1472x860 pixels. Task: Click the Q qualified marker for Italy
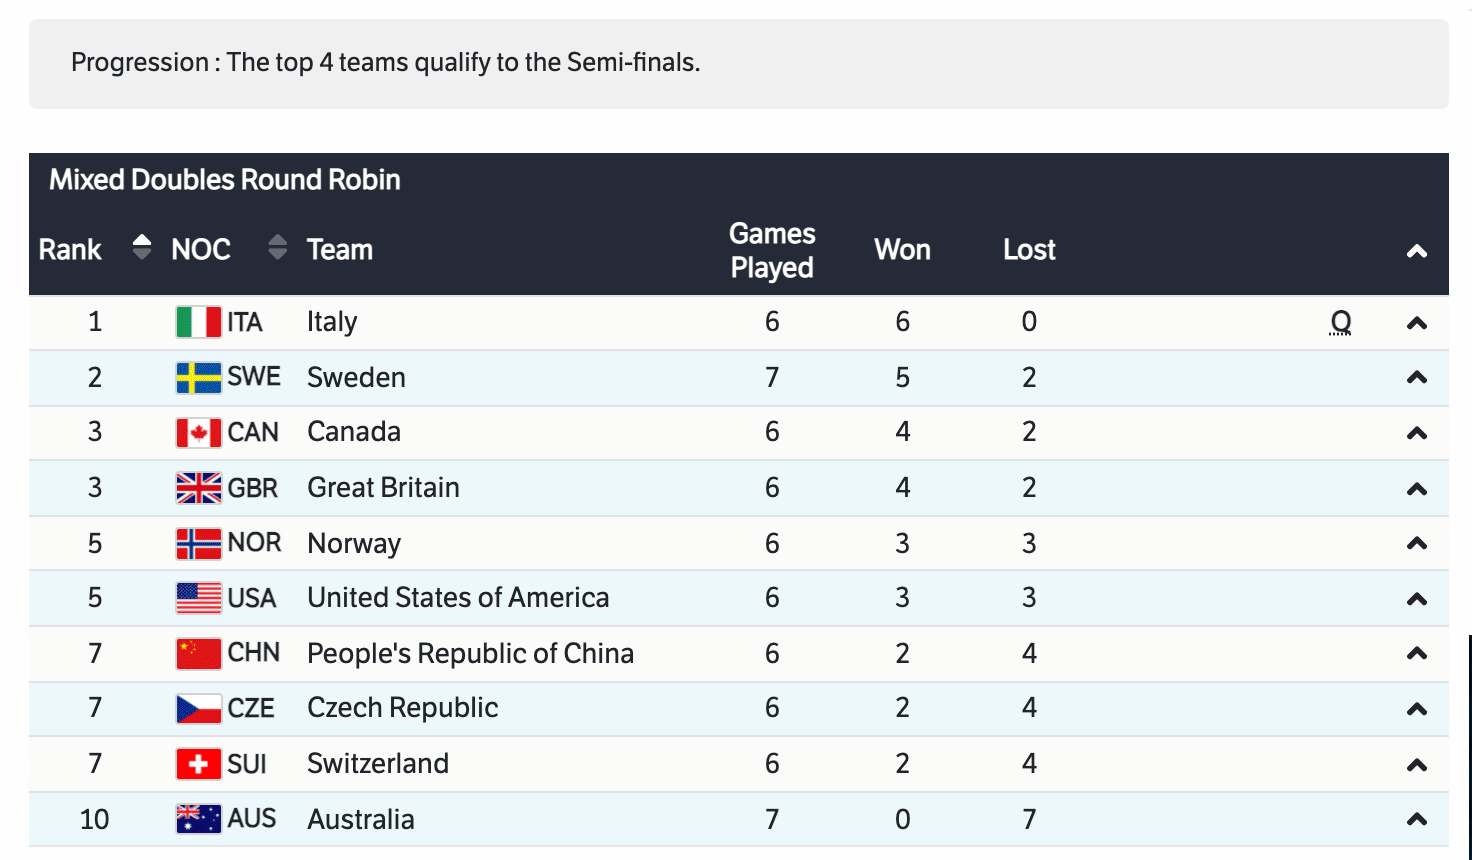(1340, 322)
